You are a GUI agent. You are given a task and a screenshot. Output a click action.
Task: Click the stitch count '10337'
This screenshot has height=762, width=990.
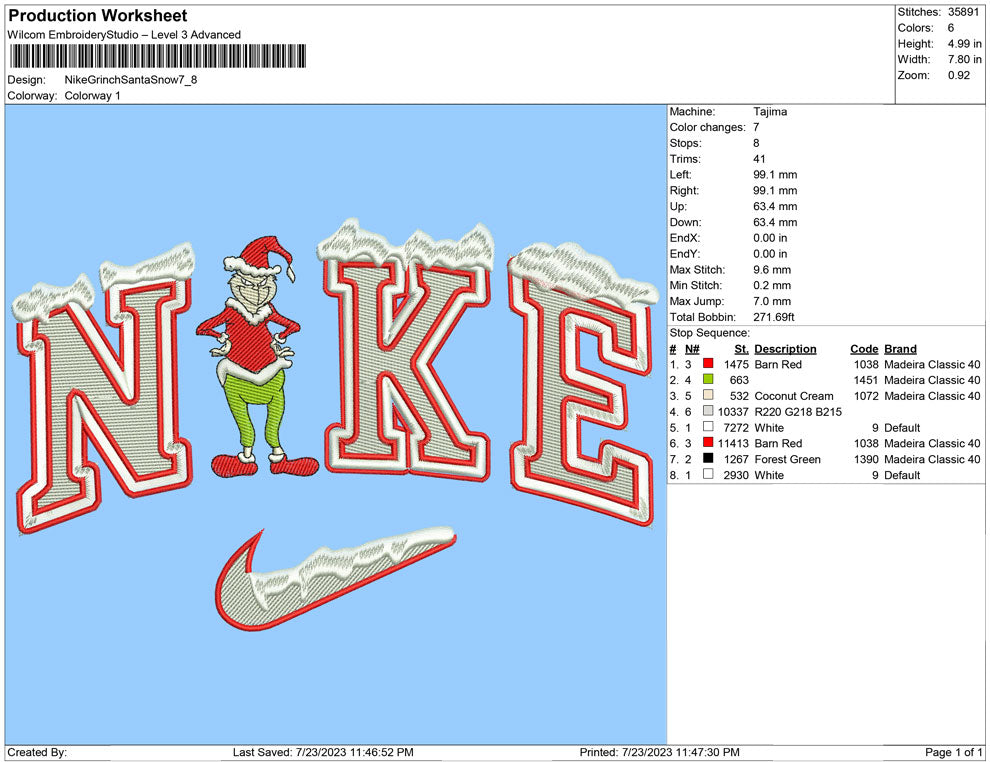click(733, 412)
